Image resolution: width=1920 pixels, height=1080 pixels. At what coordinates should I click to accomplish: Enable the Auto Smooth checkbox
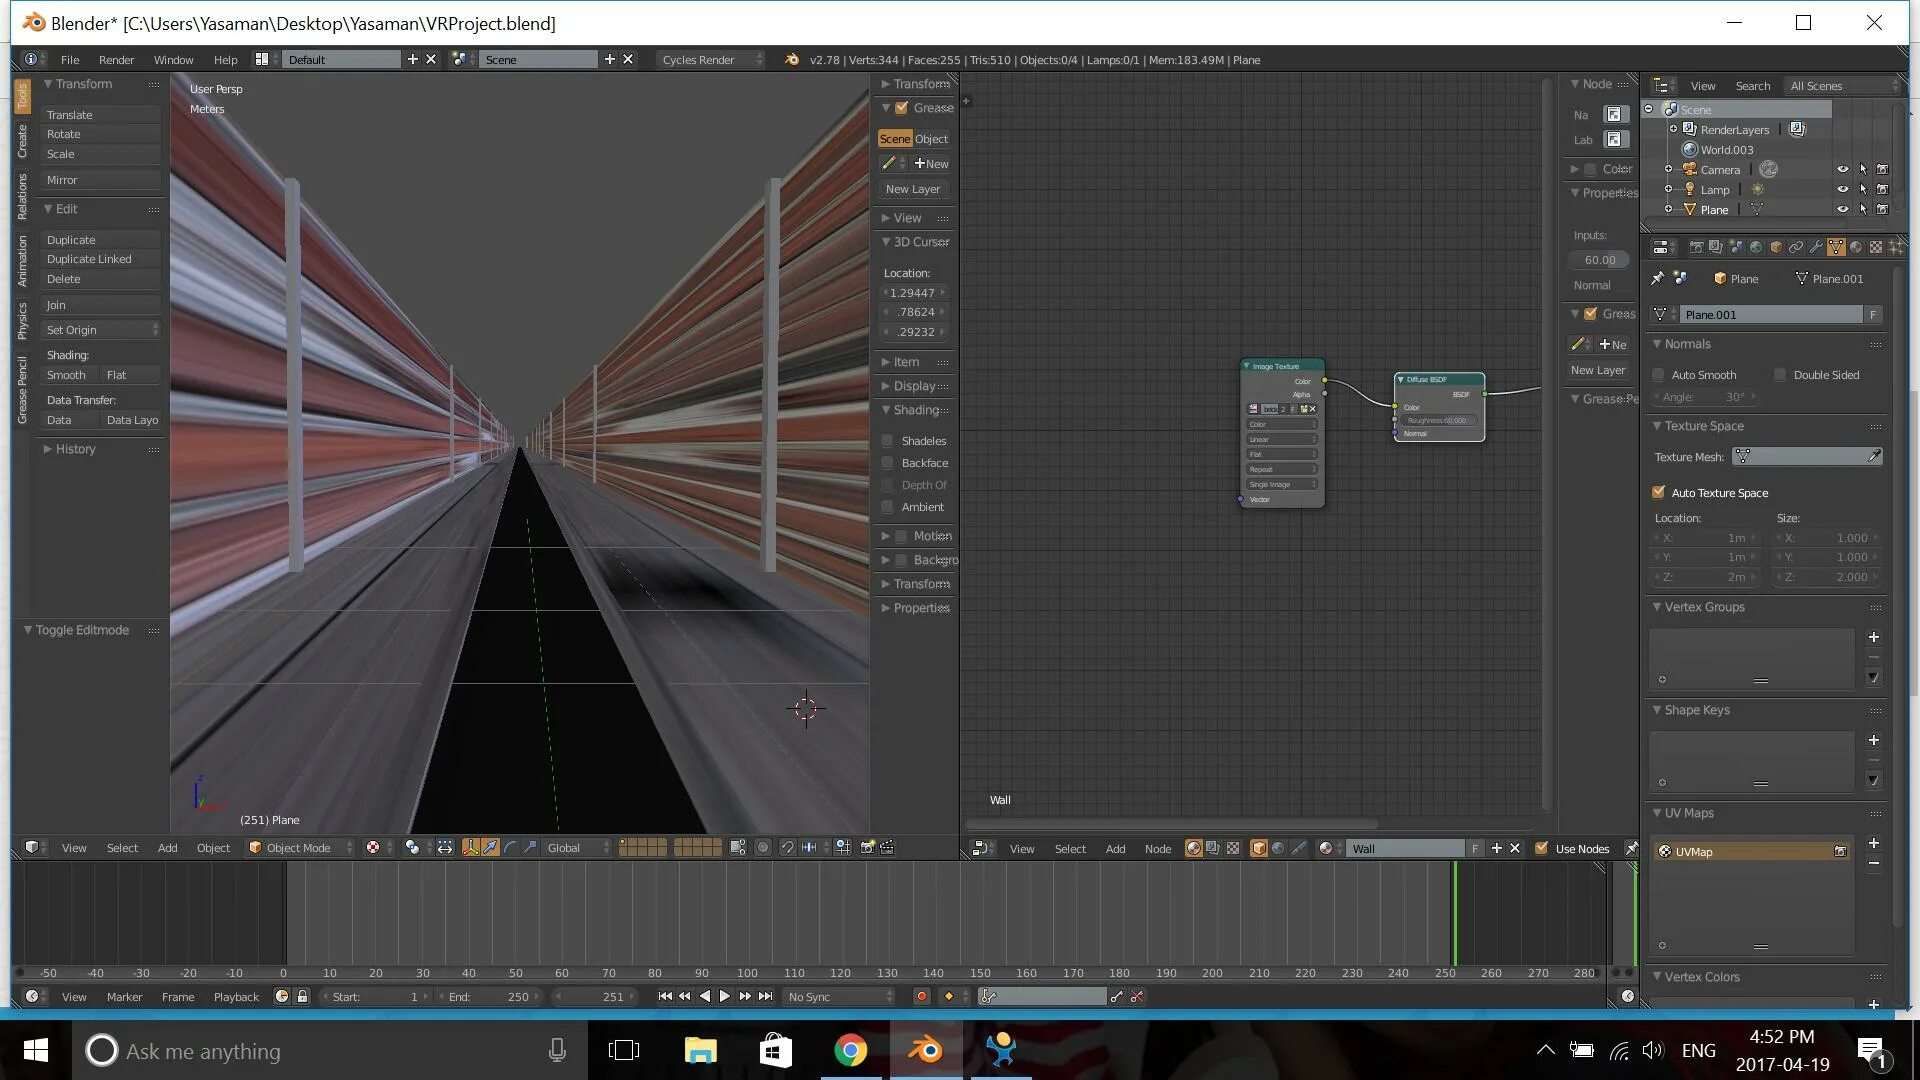[1659, 375]
